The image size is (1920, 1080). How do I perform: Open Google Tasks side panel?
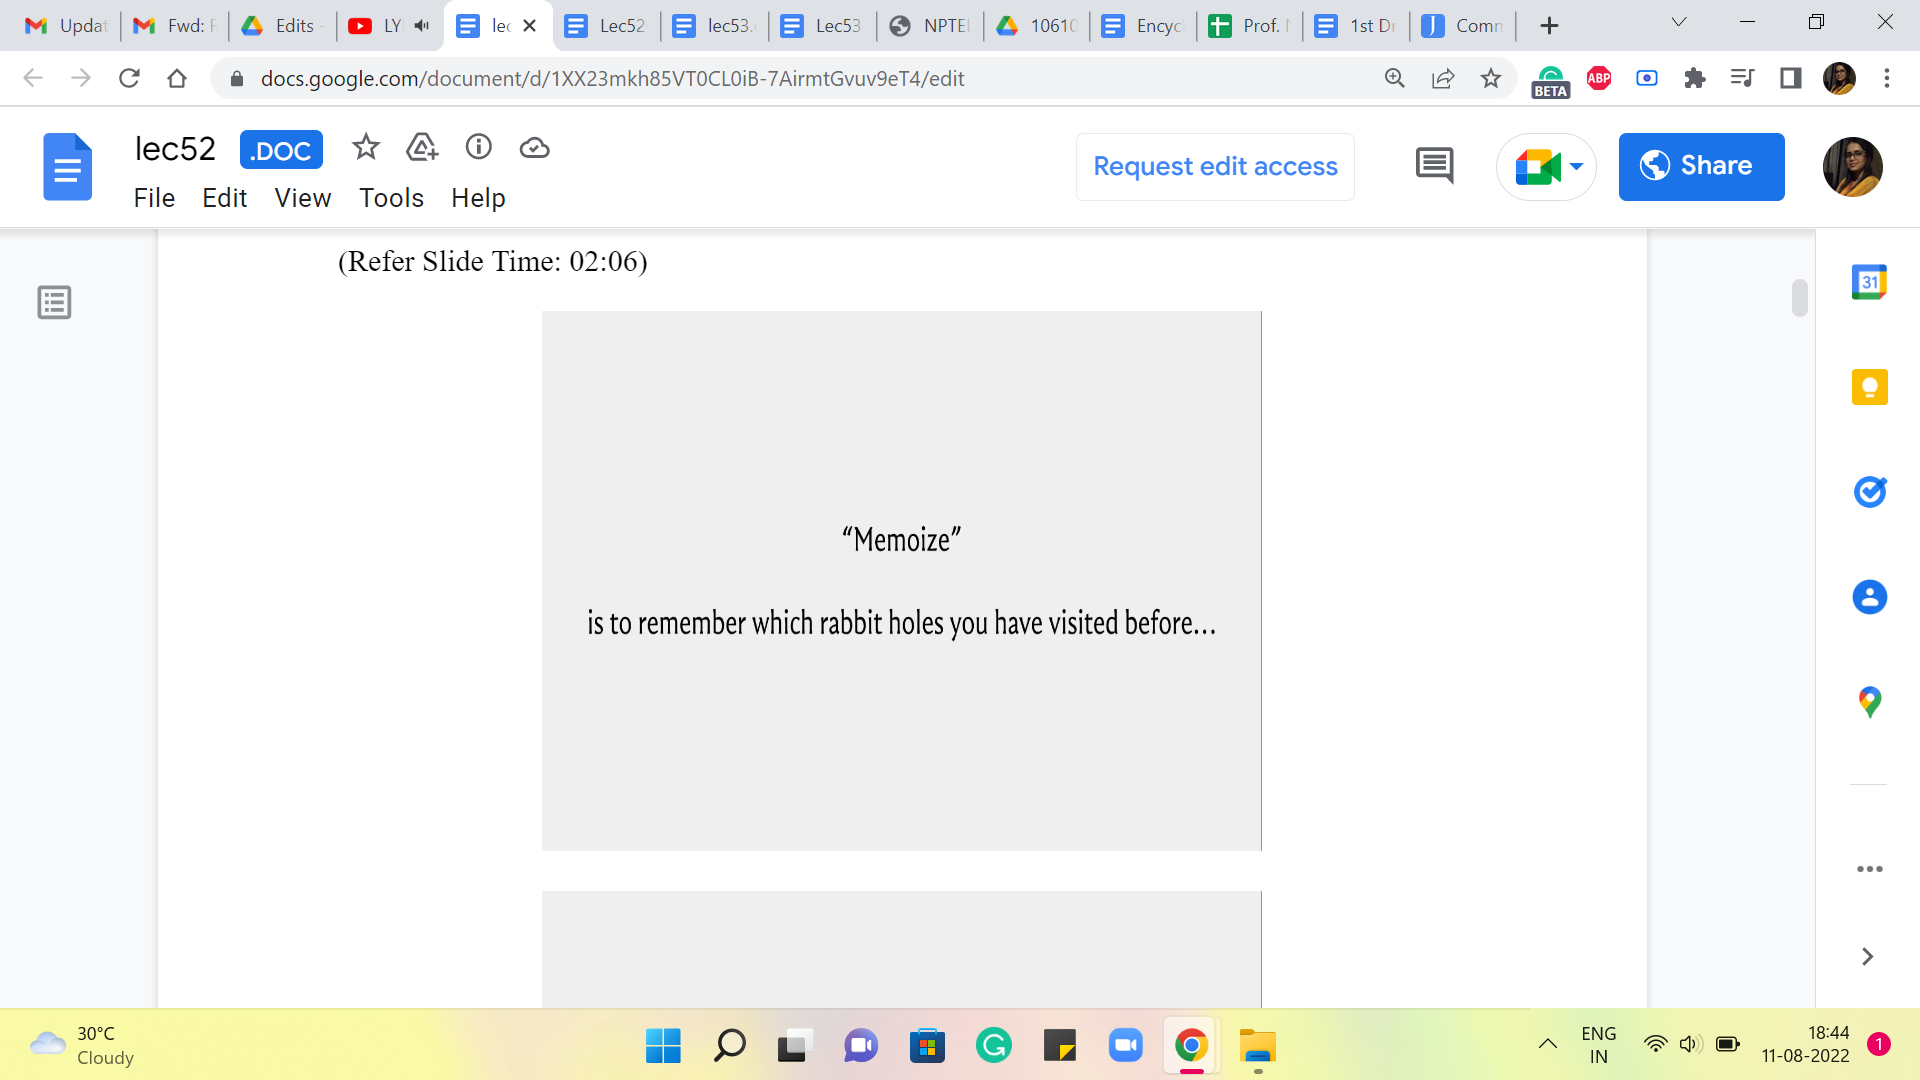(x=1869, y=491)
